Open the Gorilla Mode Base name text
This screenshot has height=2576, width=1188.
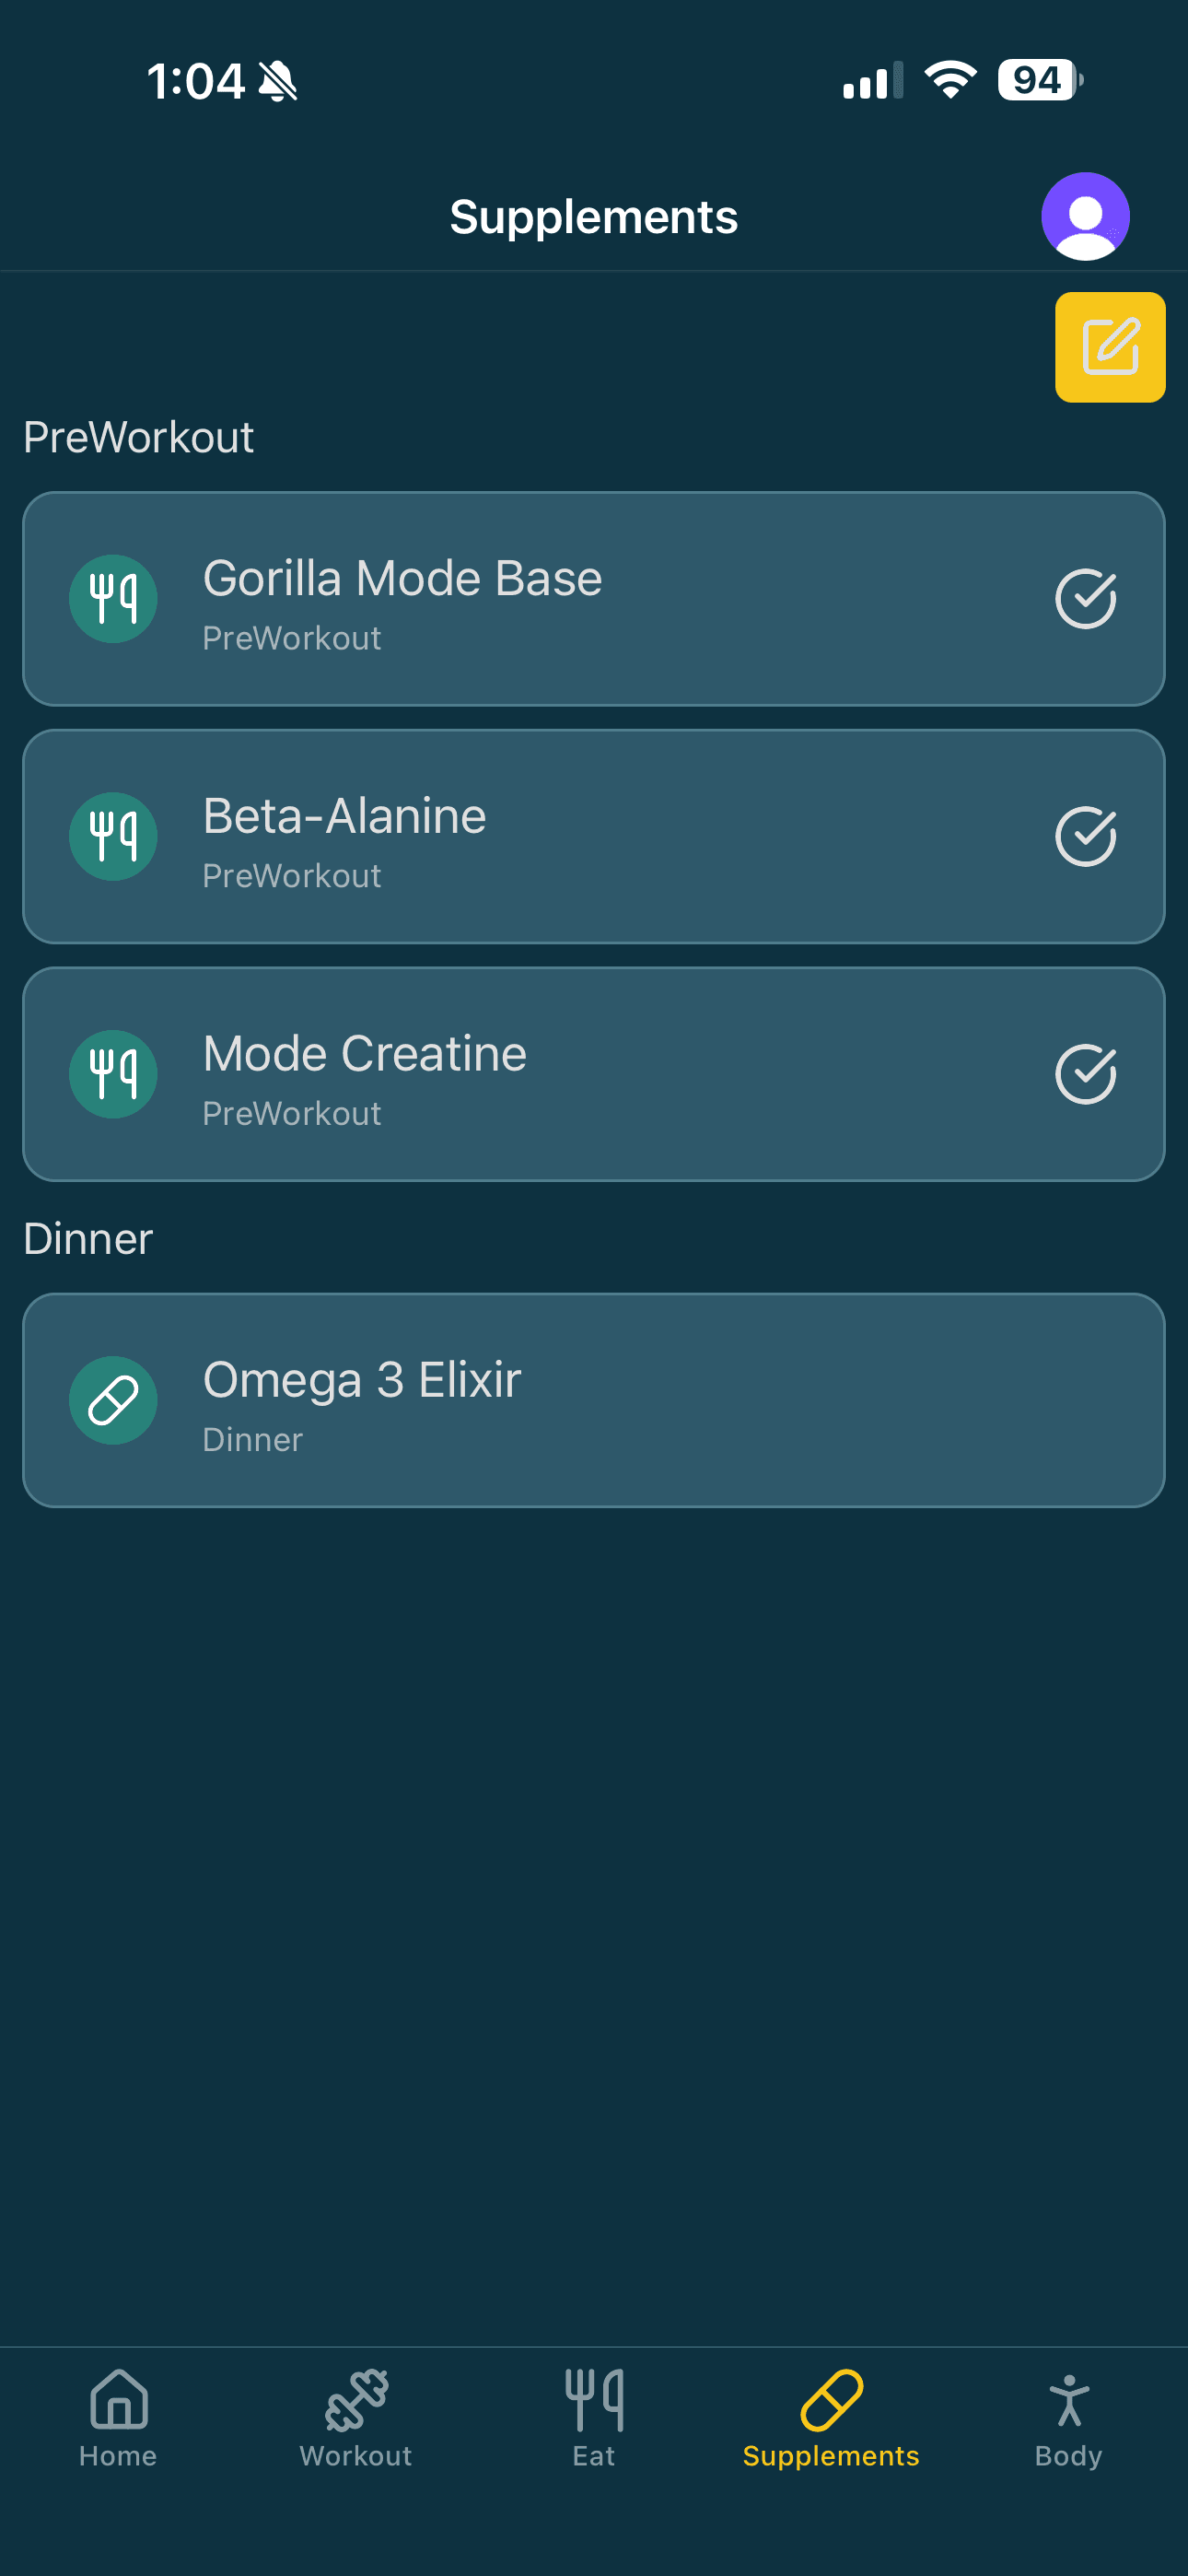click(402, 578)
